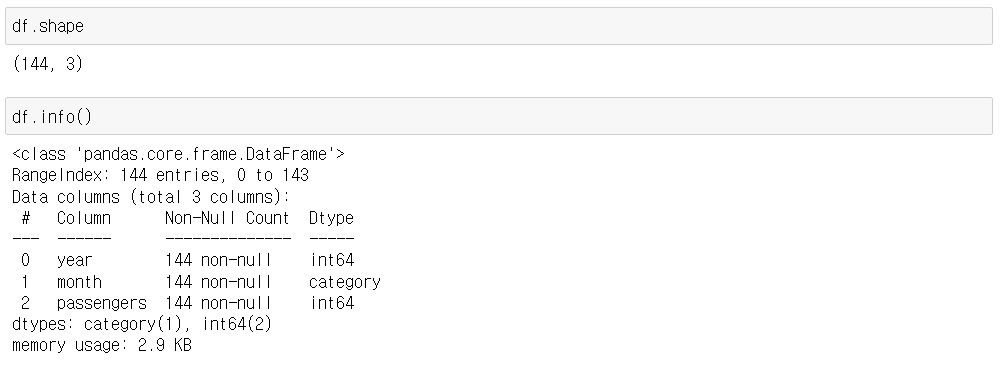Click the year column name
The height and width of the screenshot is (367, 1001).
75,260
